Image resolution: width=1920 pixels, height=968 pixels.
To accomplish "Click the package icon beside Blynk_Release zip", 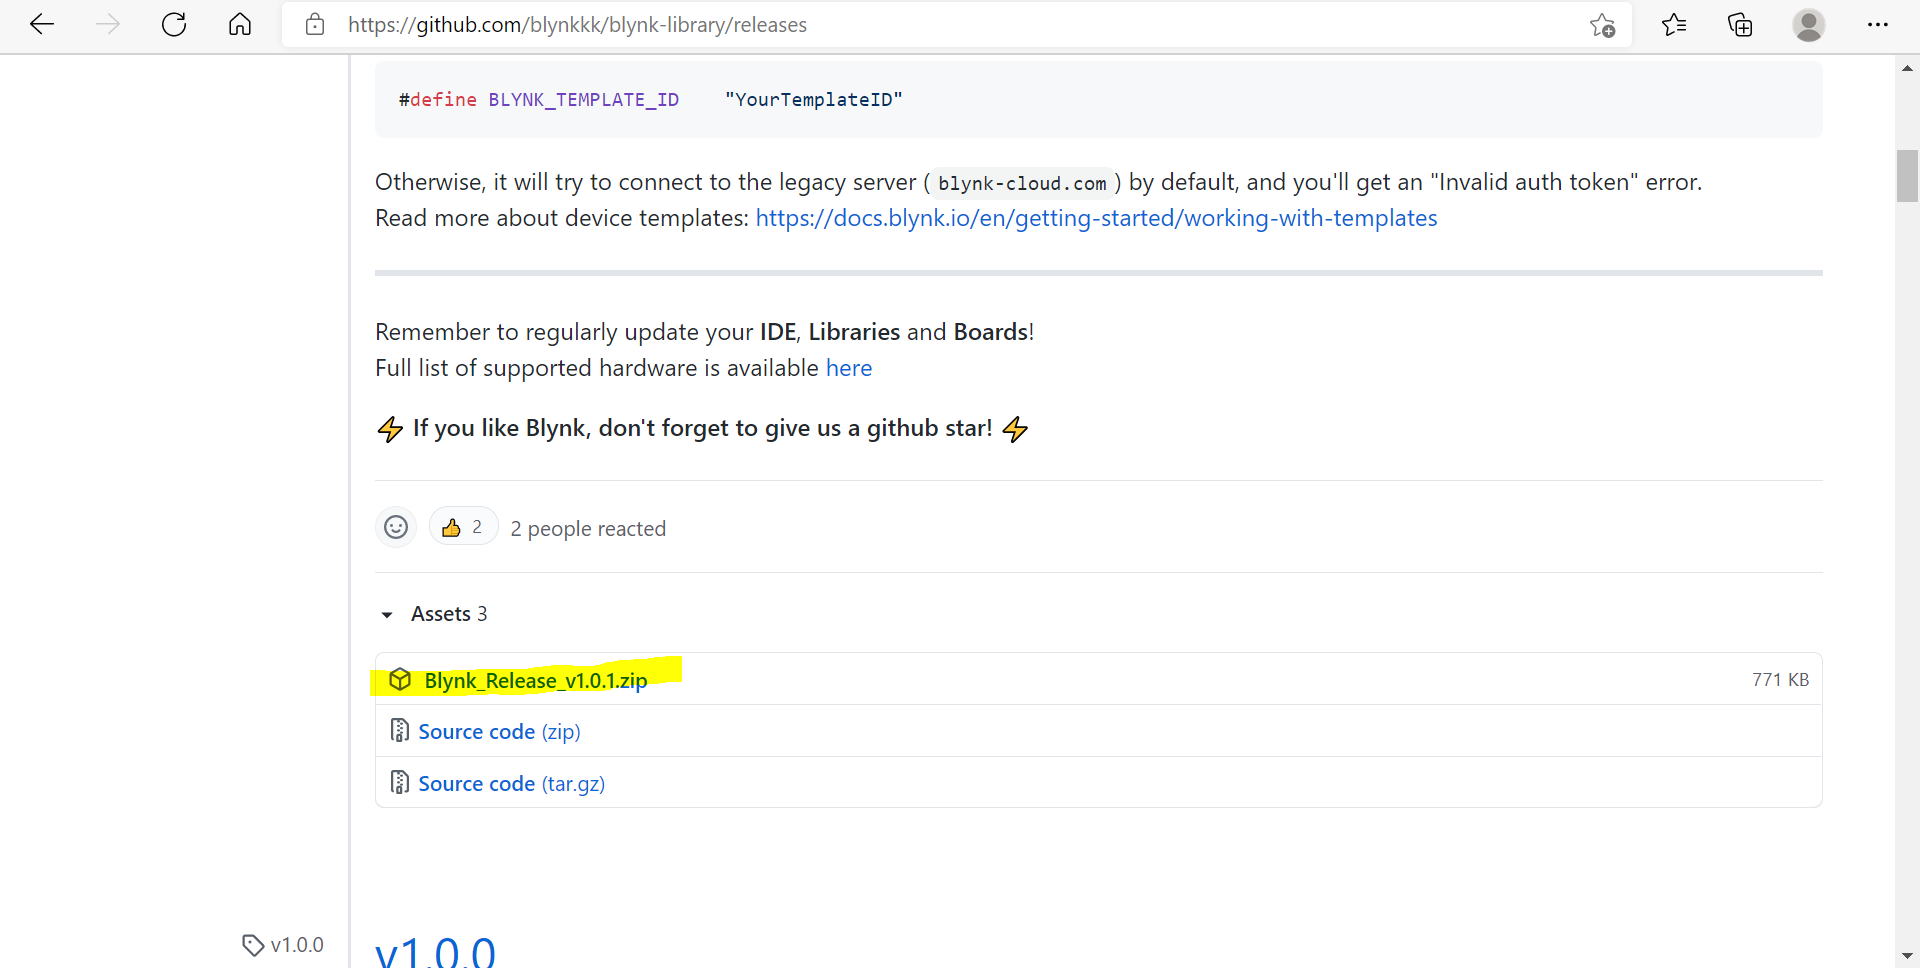I will 400,680.
